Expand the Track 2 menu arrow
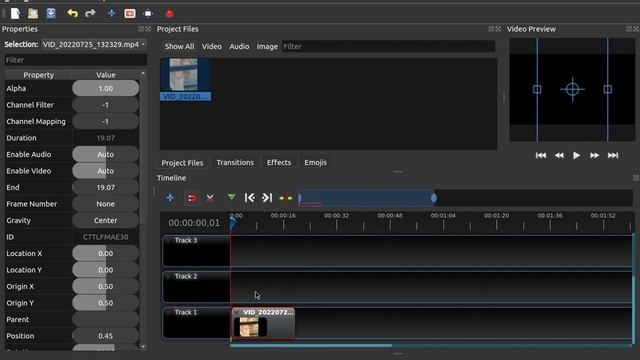This screenshot has width=640, height=360. [x=168, y=276]
